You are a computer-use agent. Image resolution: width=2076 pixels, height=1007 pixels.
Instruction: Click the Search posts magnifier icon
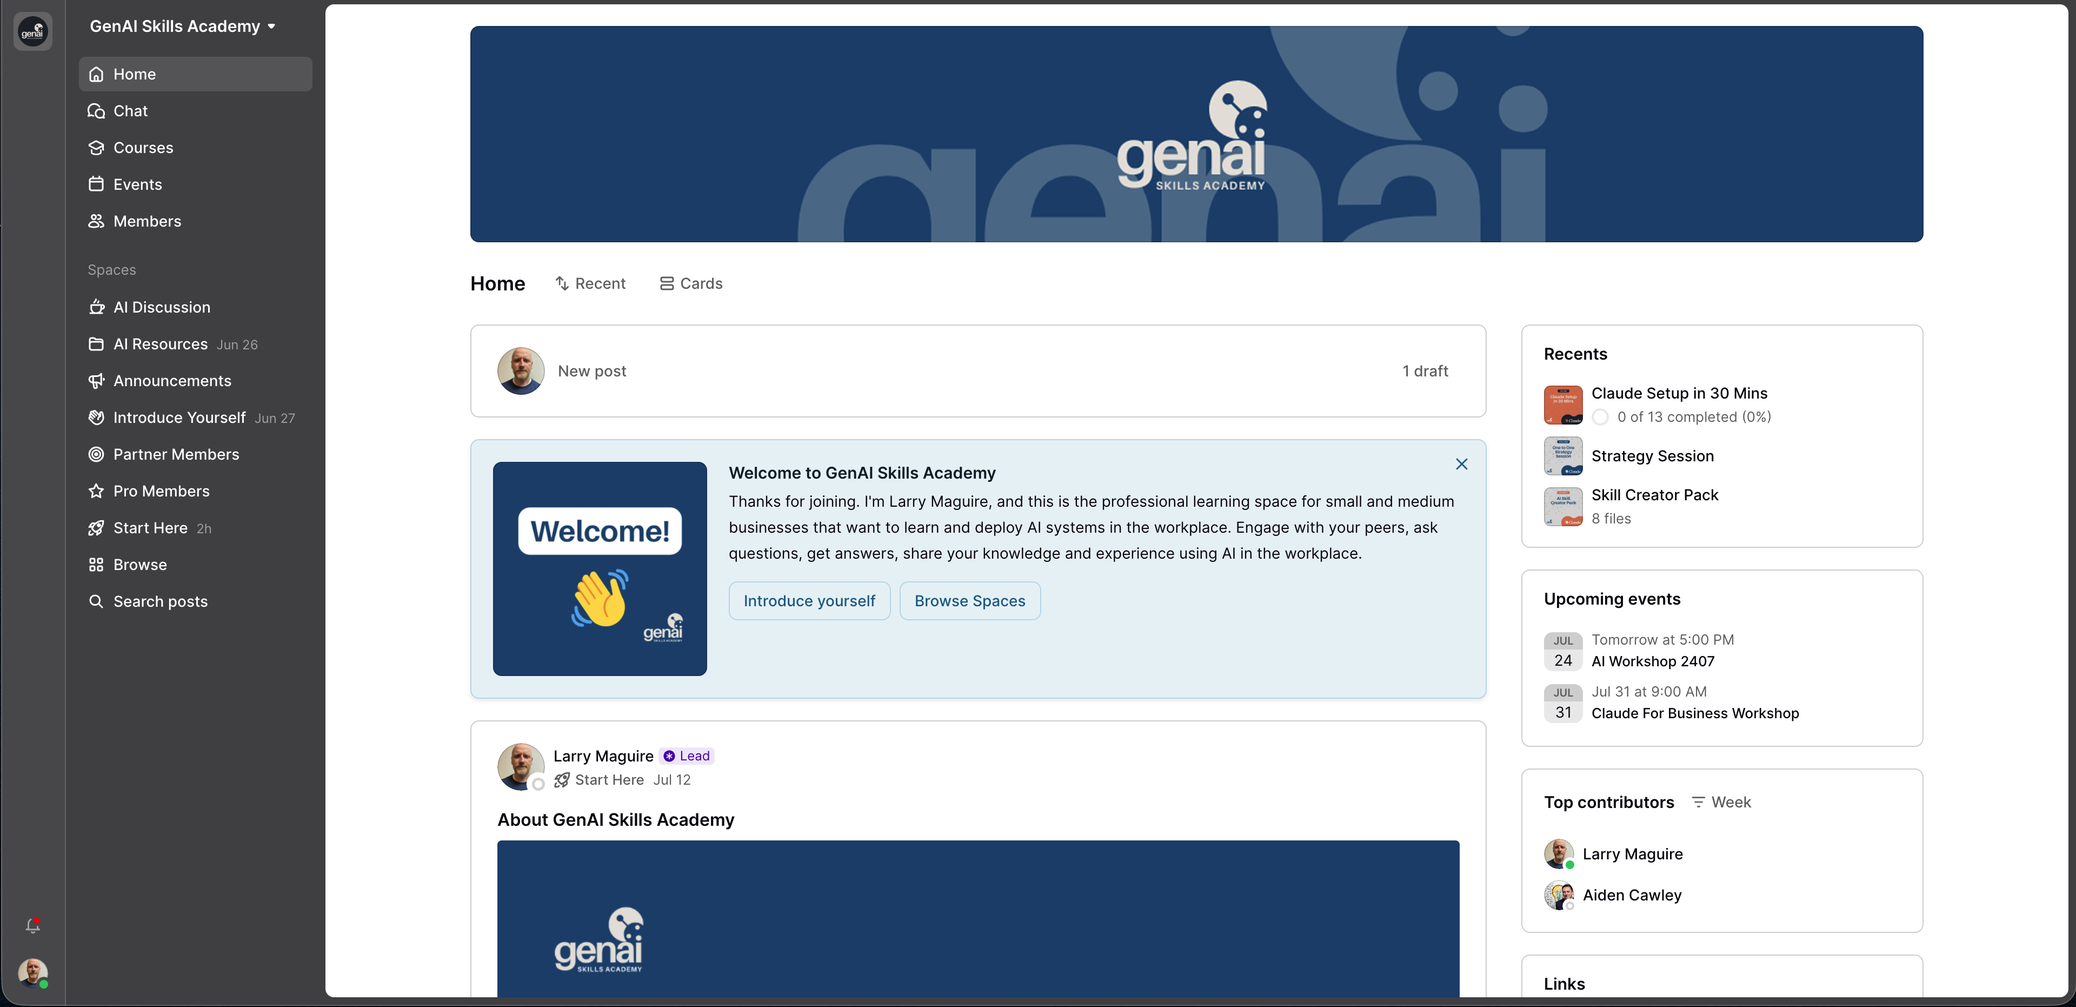(96, 601)
